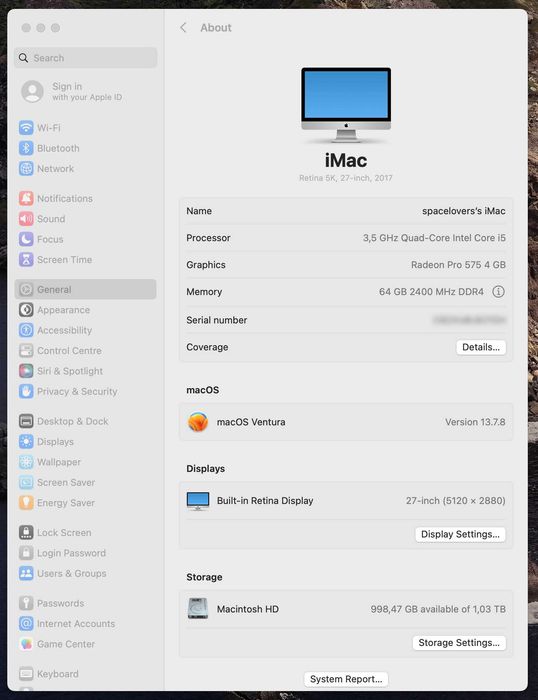Open the Users & Groups icon
538x700 pixels.
[x=26, y=573]
